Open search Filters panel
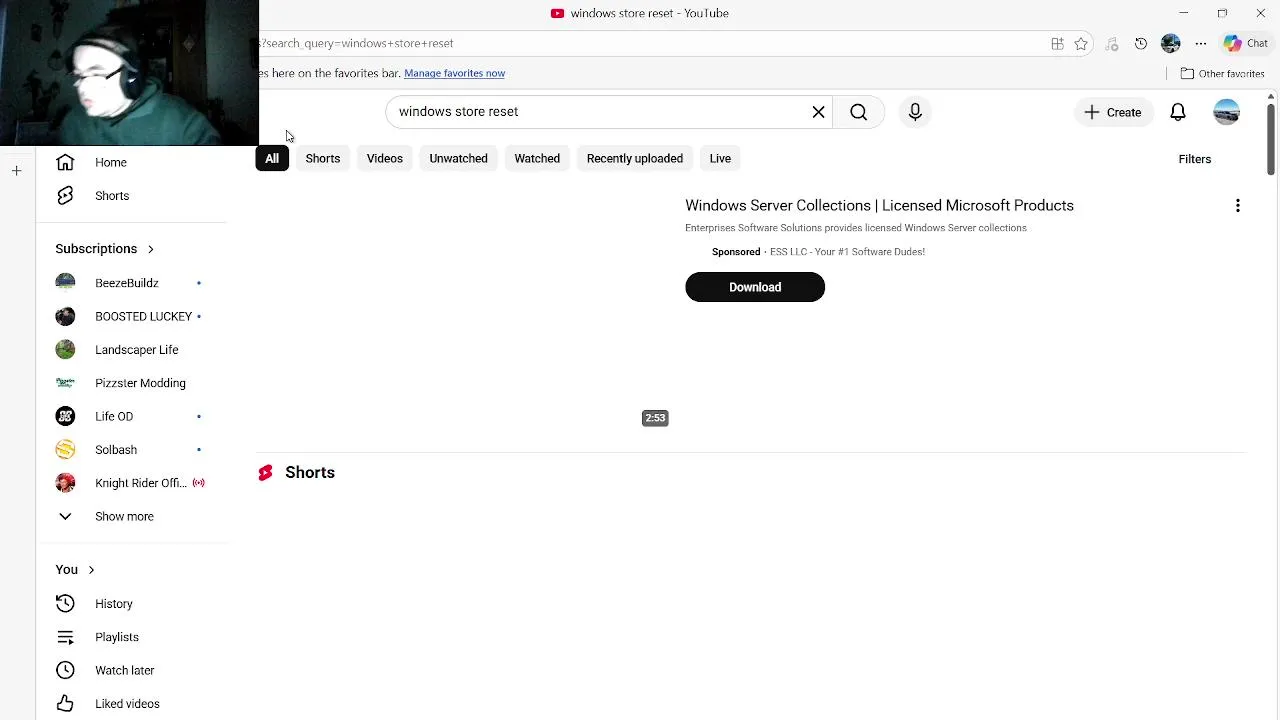 [x=1194, y=159]
